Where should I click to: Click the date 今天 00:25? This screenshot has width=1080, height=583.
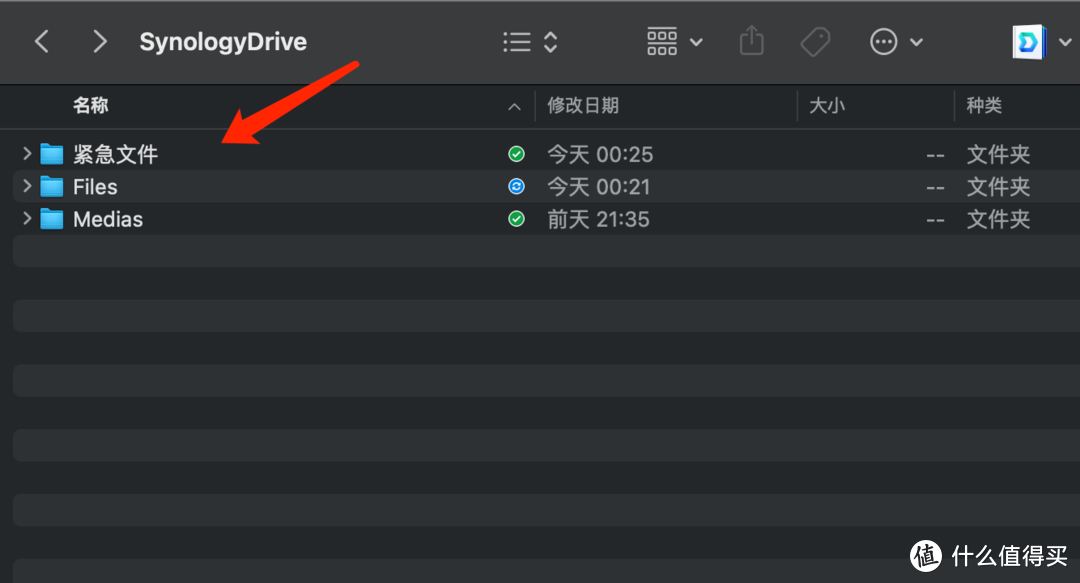coord(600,154)
